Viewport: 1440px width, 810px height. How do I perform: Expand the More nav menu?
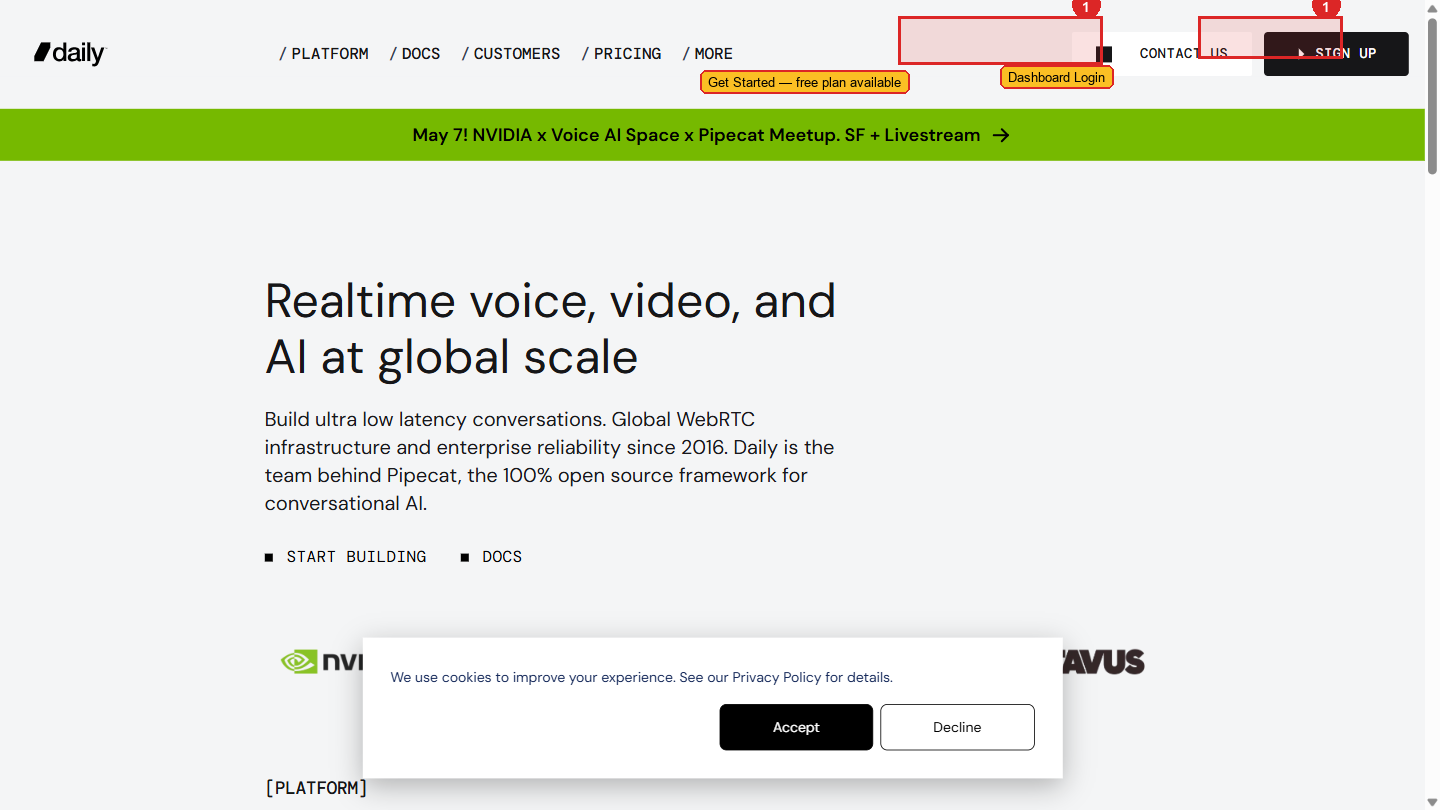click(707, 54)
